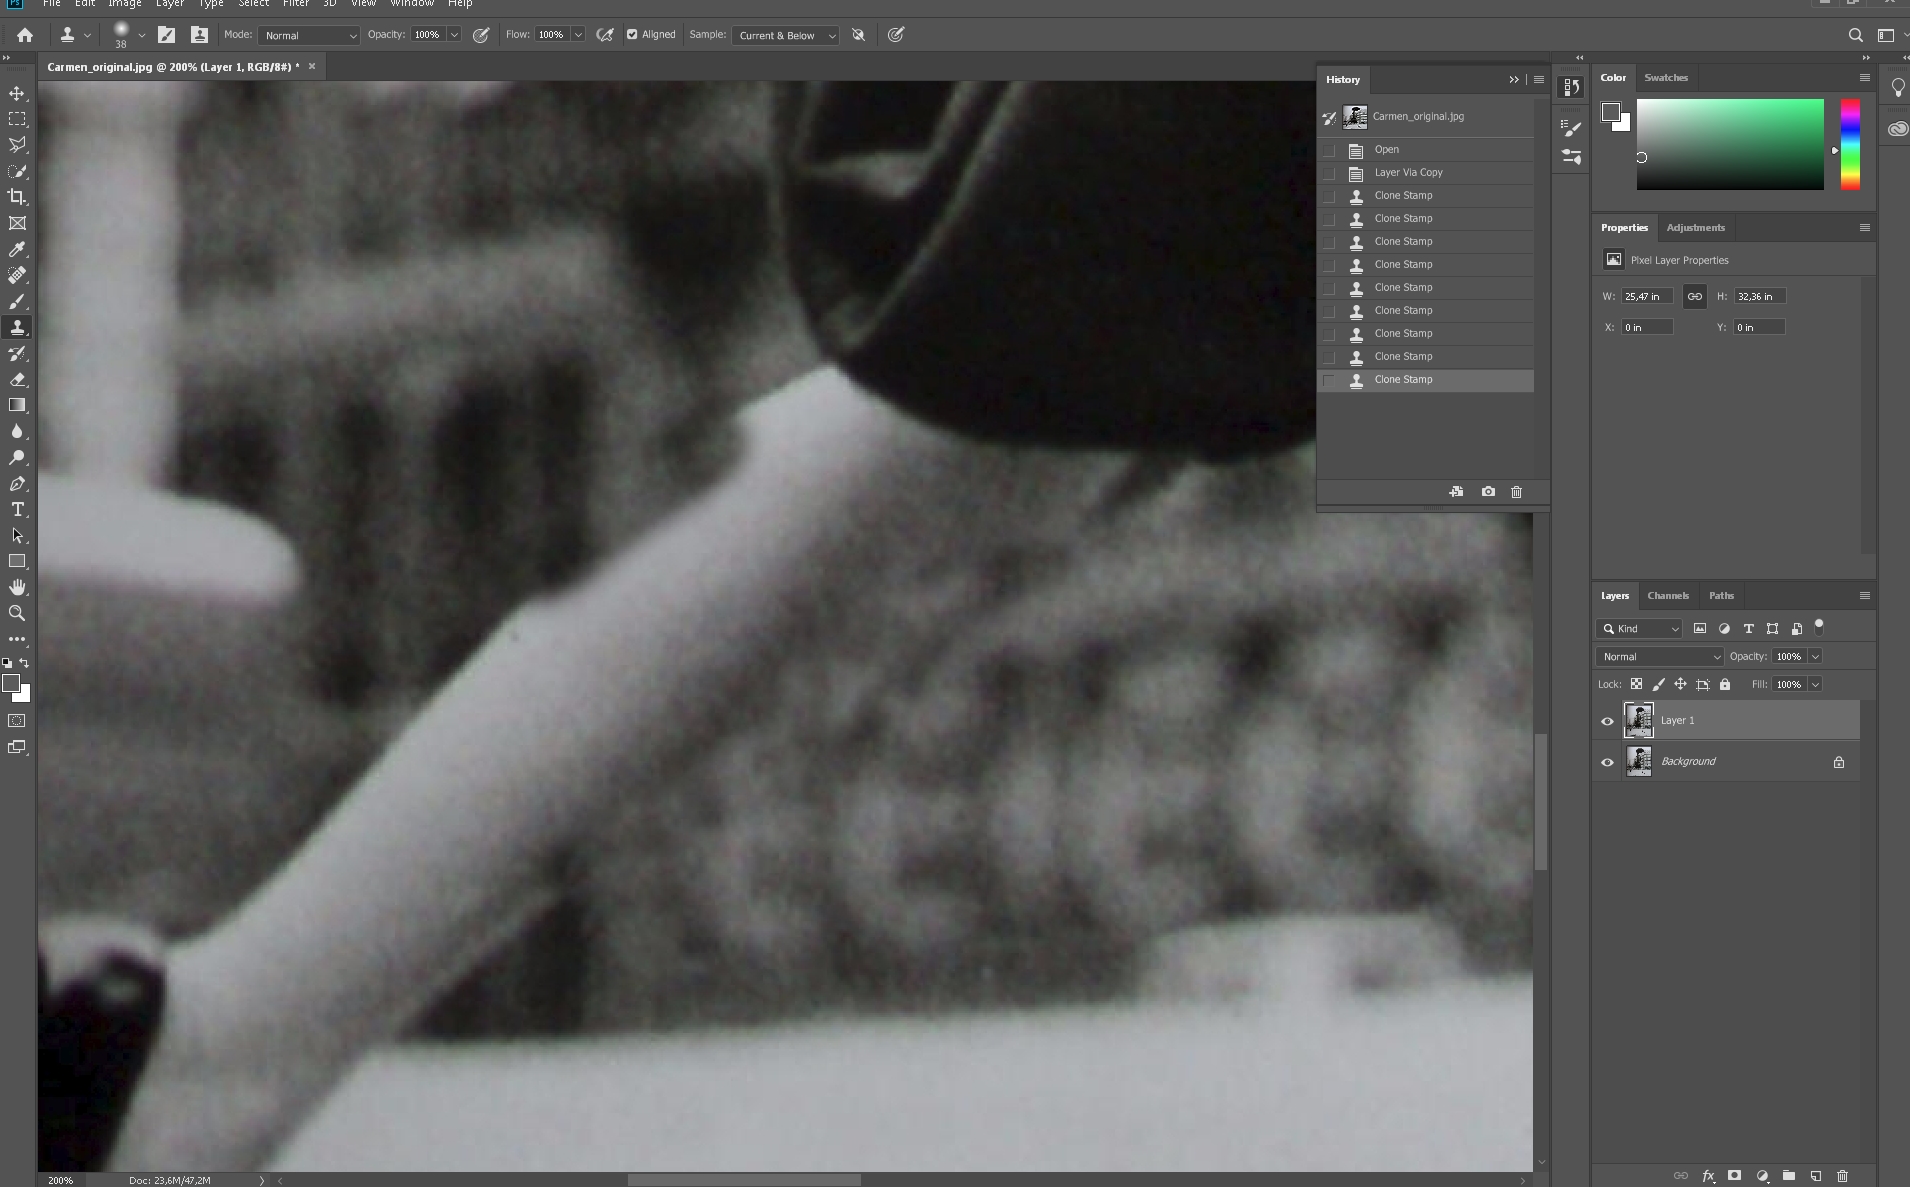Hide the Background layer eye
The width and height of the screenshot is (1910, 1187).
(x=1607, y=762)
